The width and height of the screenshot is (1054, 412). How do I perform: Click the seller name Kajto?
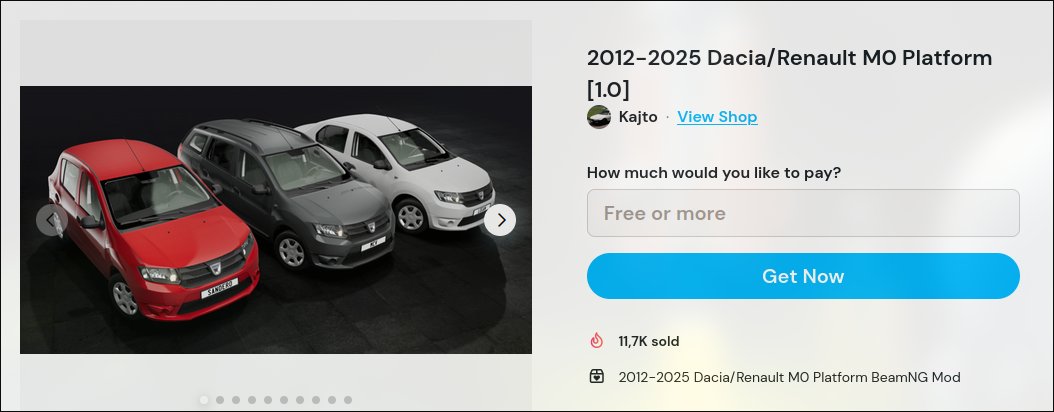pyautogui.click(x=638, y=117)
